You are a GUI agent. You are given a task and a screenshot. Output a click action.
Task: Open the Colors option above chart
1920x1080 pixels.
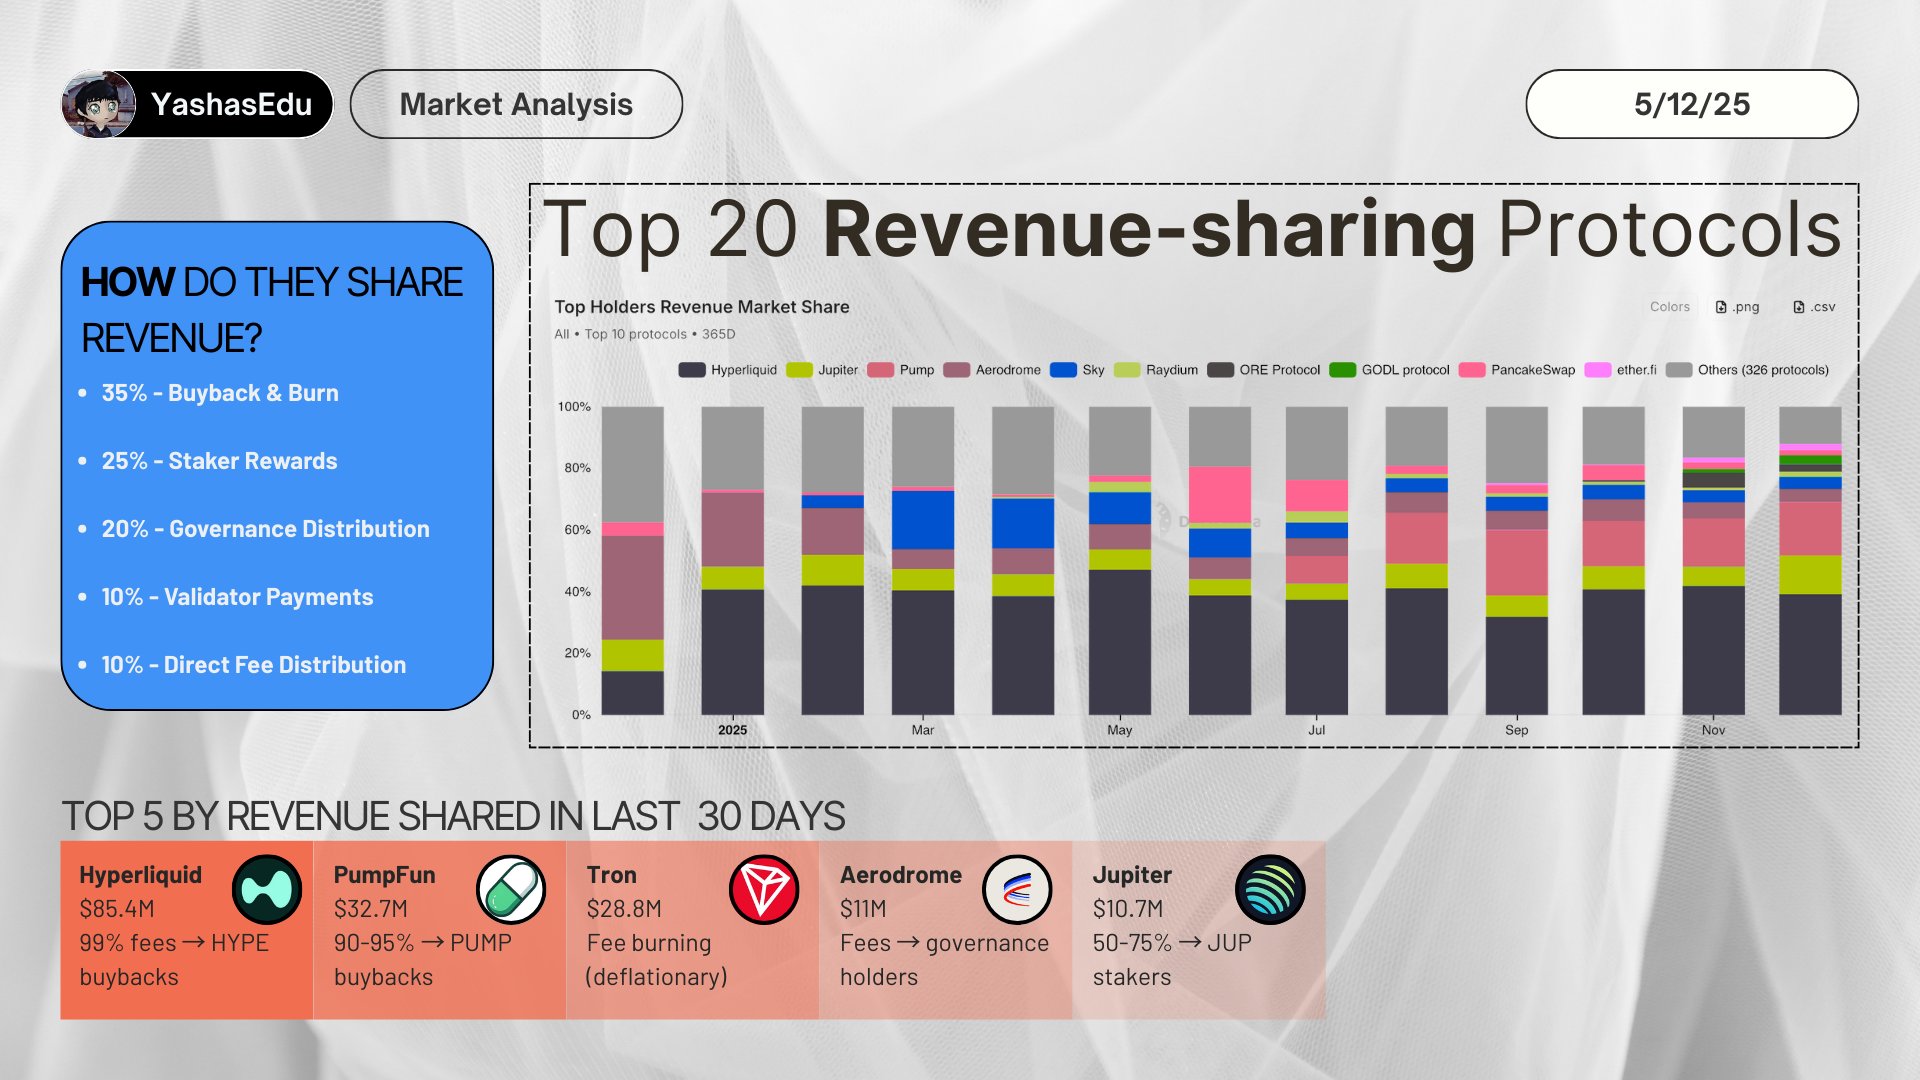[x=1669, y=307]
